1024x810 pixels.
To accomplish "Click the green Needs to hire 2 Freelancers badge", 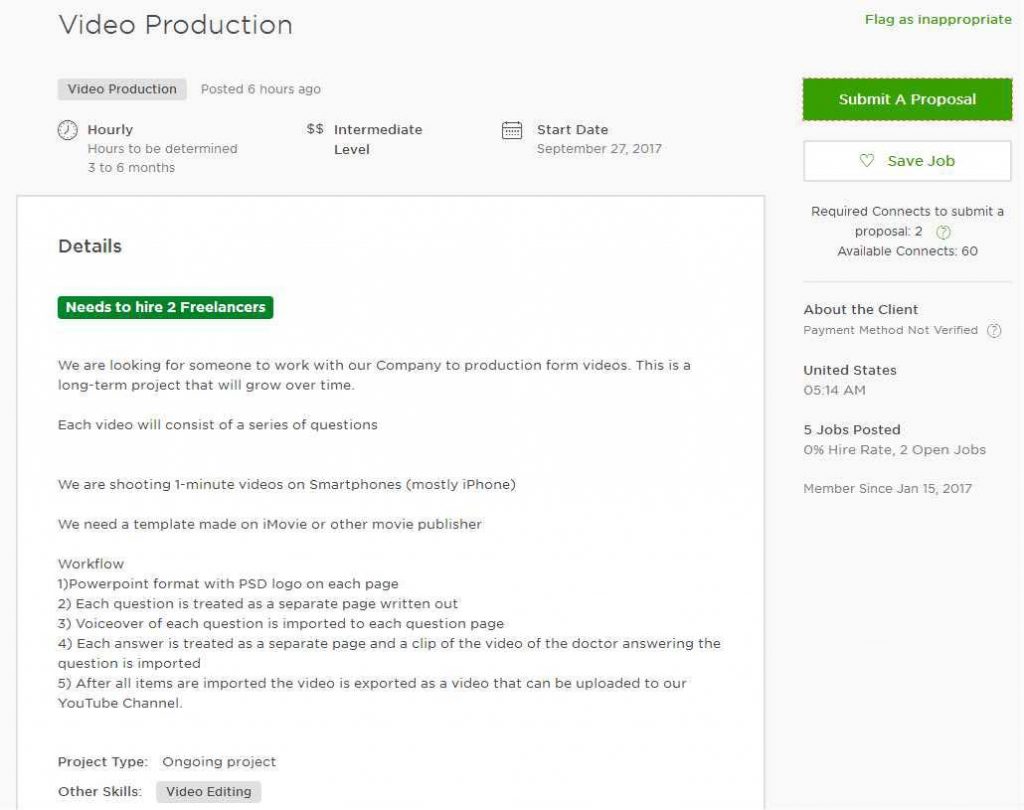I will tap(165, 307).
